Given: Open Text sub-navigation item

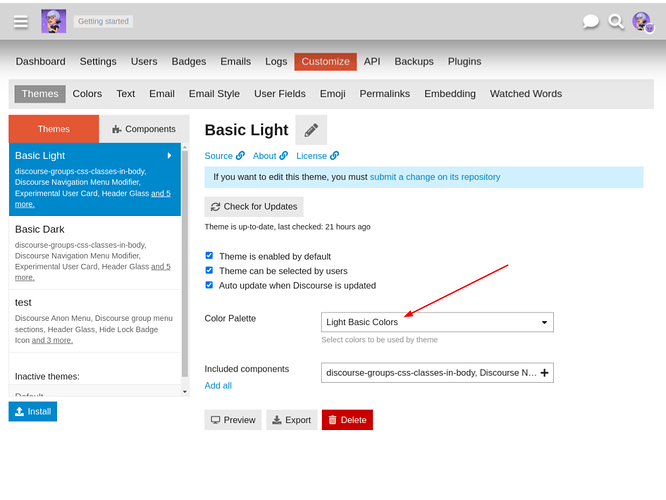Looking at the screenshot, I should [126, 94].
